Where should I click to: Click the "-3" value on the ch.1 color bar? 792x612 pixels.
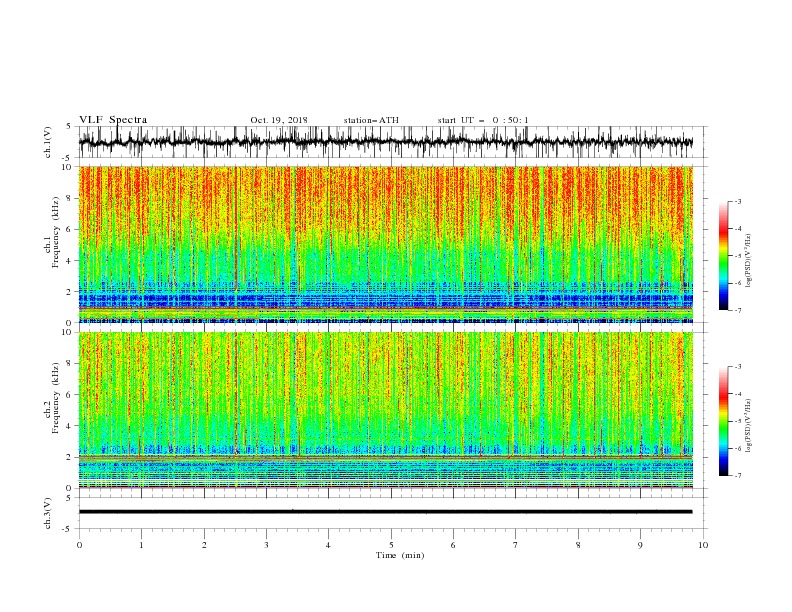coord(737,201)
